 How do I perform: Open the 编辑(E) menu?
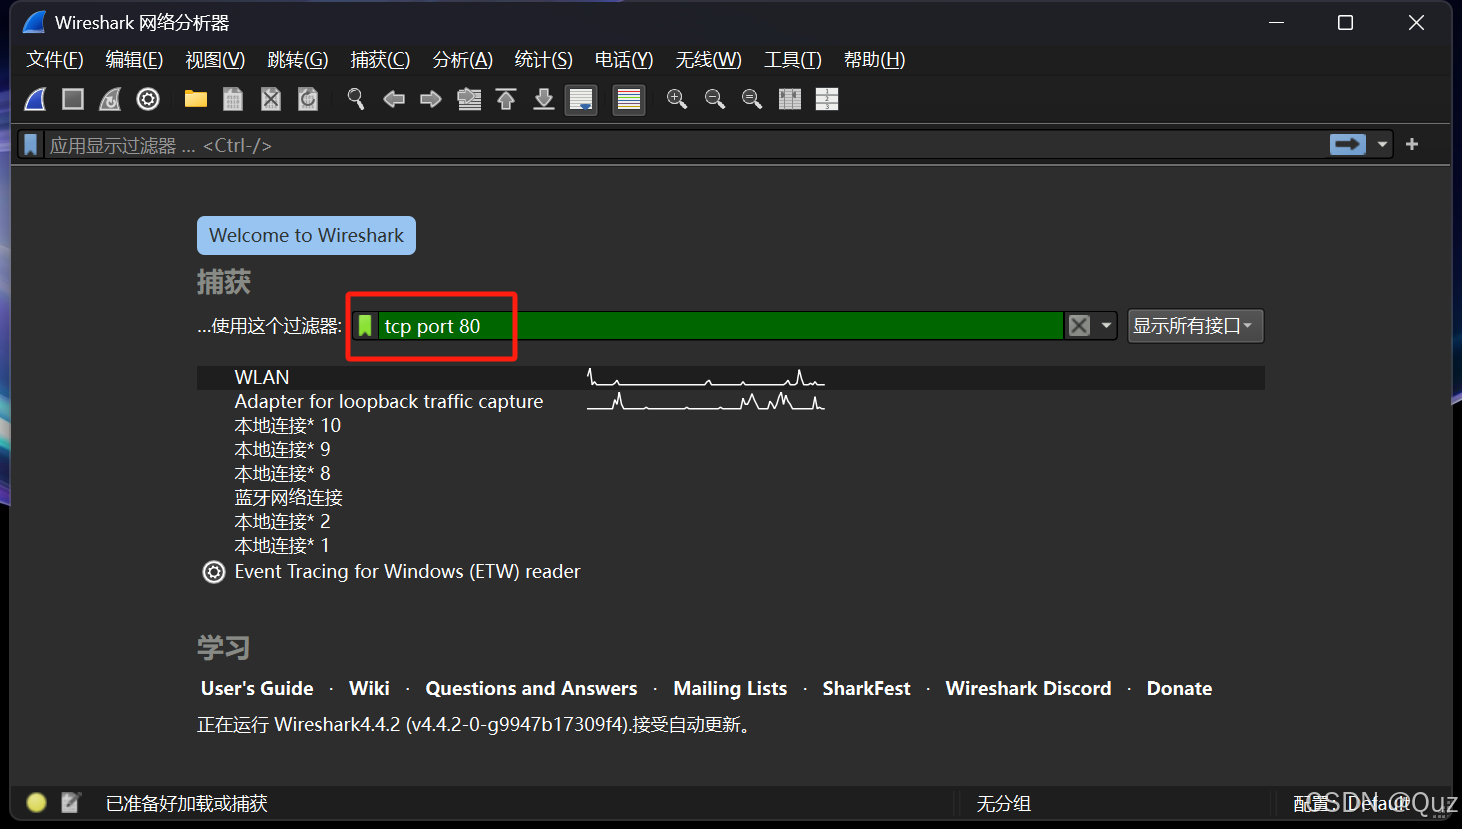point(134,60)
